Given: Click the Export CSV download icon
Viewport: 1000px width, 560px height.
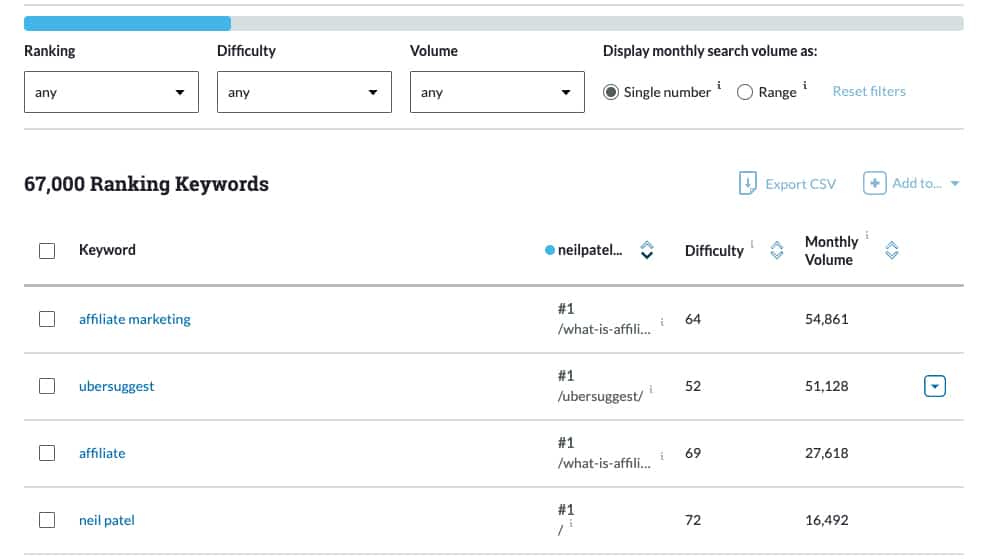Looking at the screenshot, I should point(747,183).
